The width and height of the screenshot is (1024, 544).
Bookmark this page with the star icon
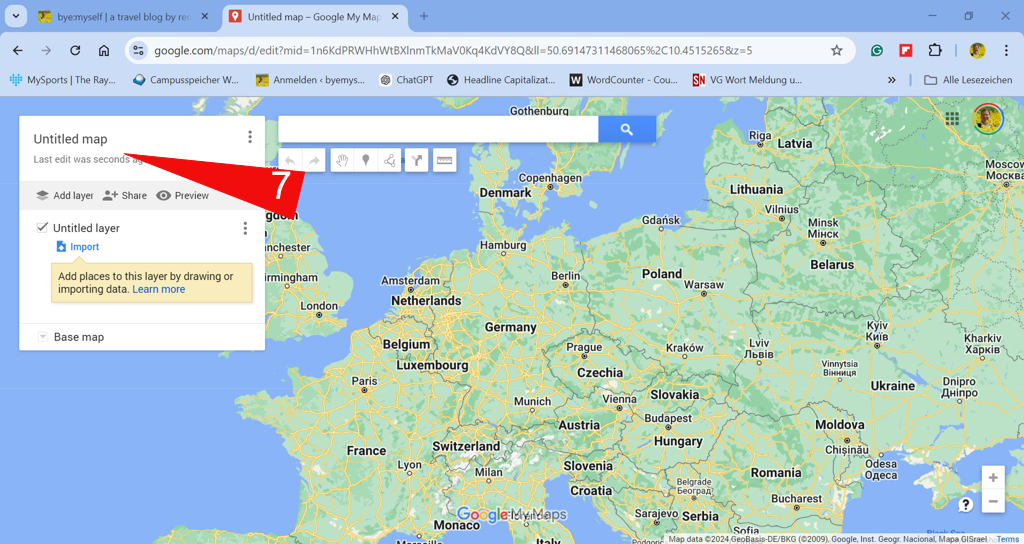click(837, 50)
